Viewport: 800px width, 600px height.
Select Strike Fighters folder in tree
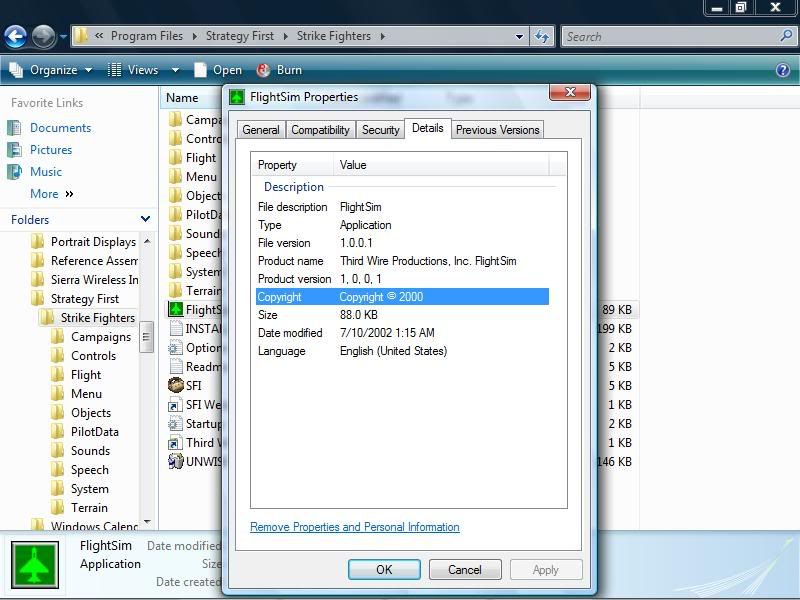tap(97, 318)
